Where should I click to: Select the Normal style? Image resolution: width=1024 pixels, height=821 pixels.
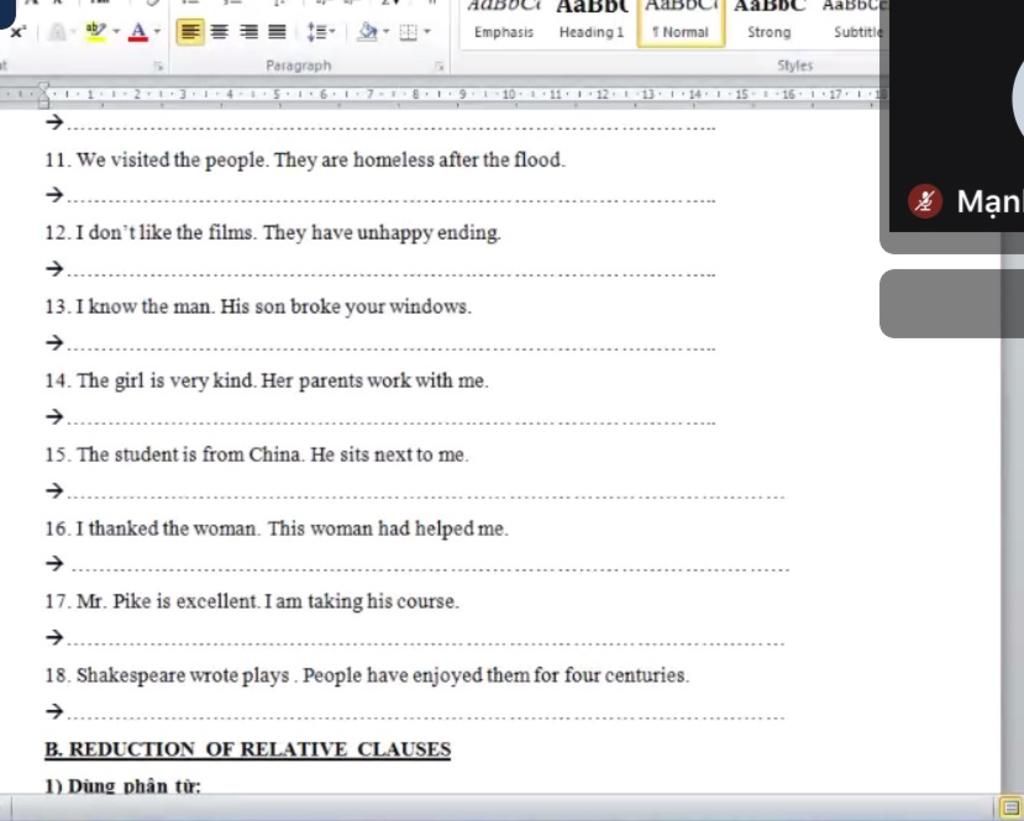coord(681,24)
